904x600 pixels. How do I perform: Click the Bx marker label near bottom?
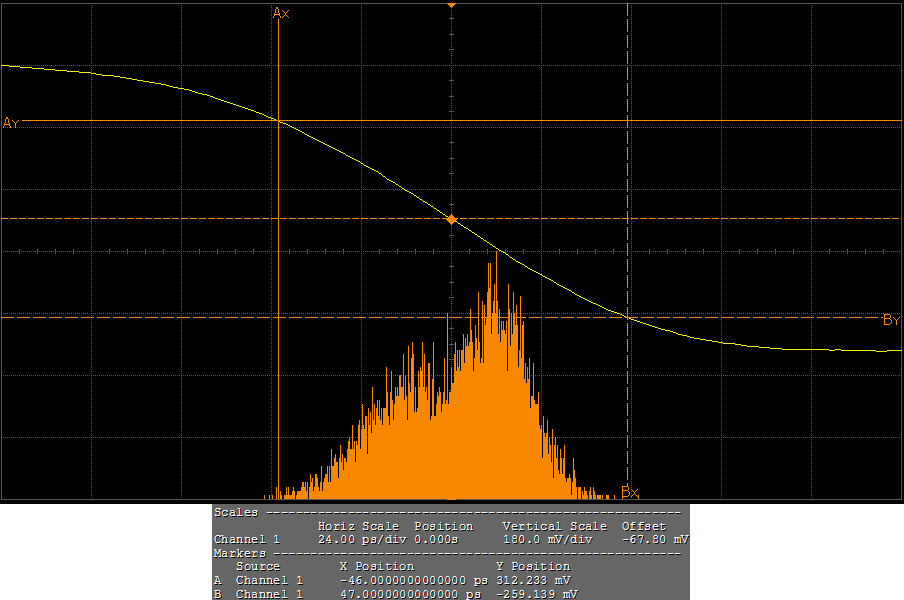pos(630,492)
